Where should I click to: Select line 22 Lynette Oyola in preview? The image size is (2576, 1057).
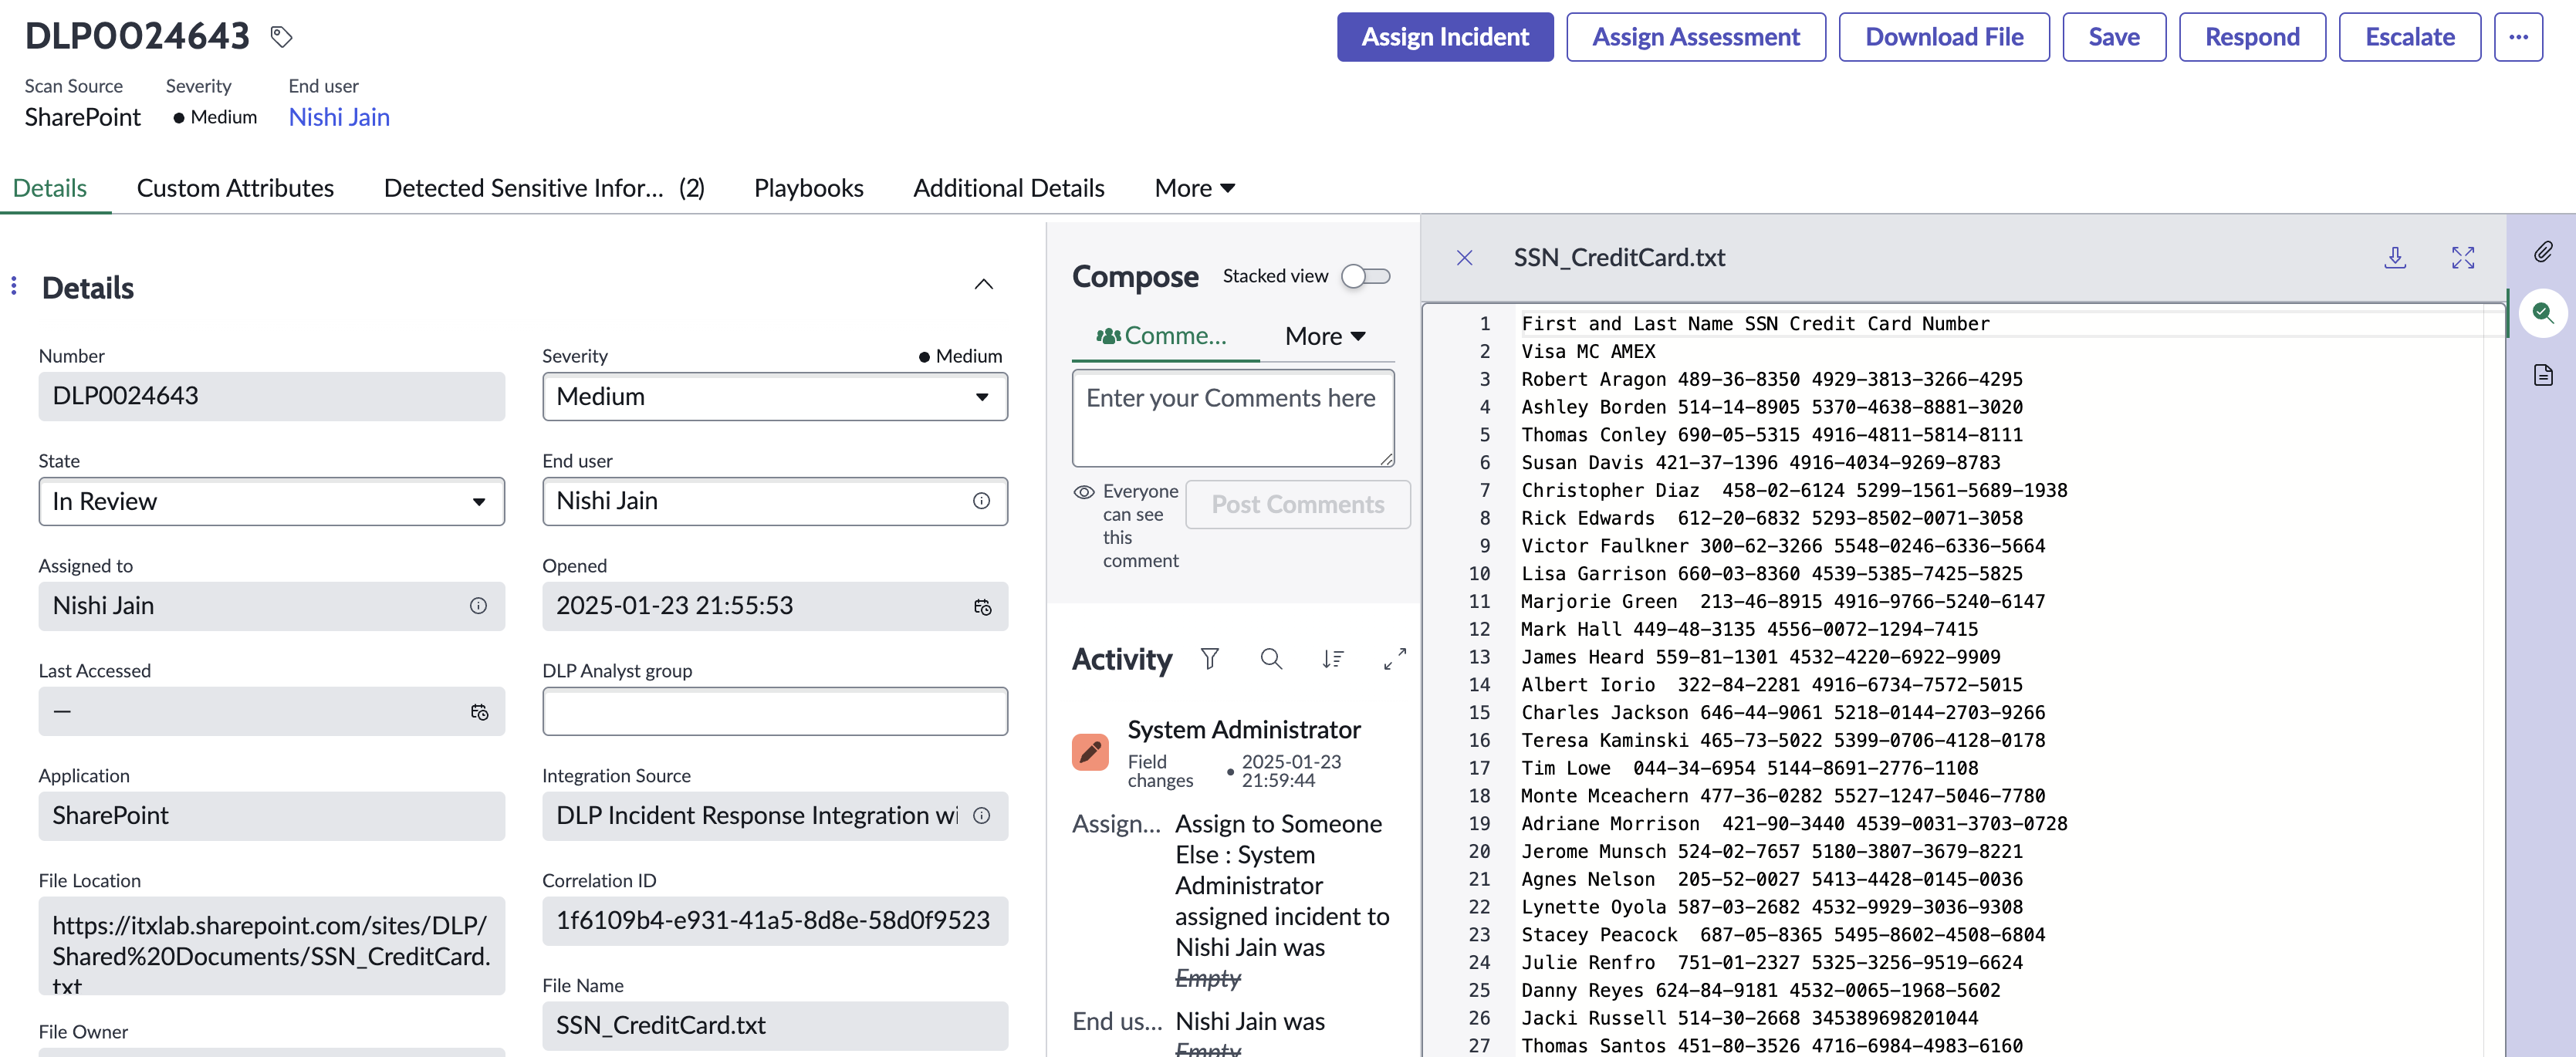[x=1772, y=908]
